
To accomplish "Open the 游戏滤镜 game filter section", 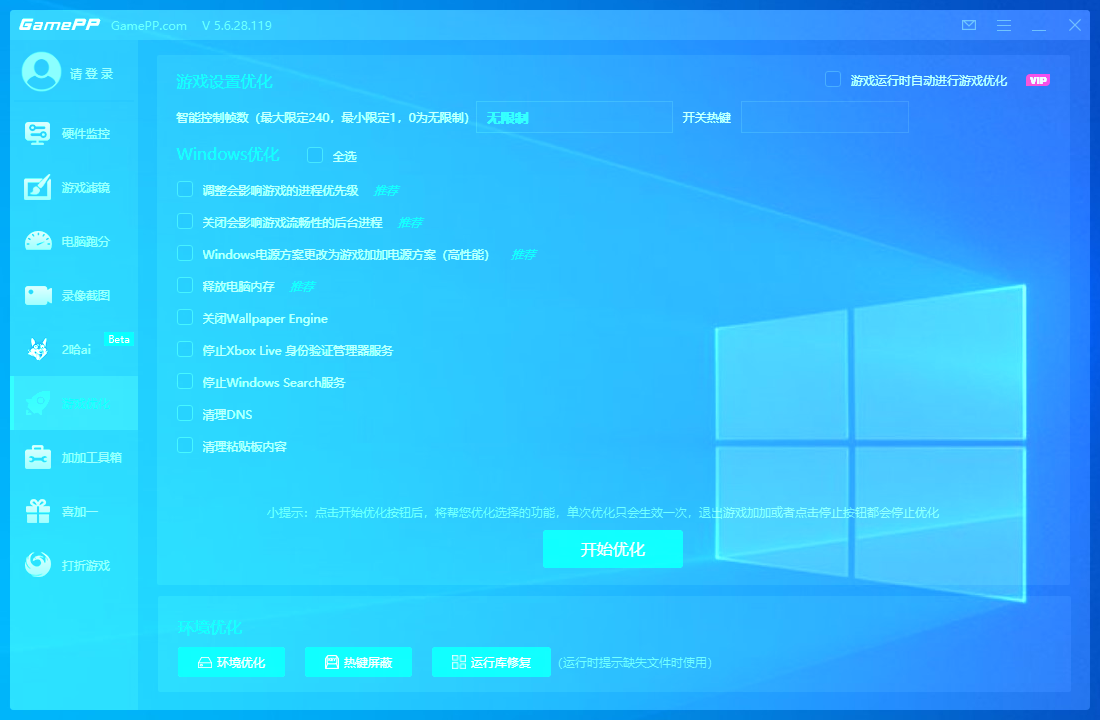I will click(x=74, y=188).
